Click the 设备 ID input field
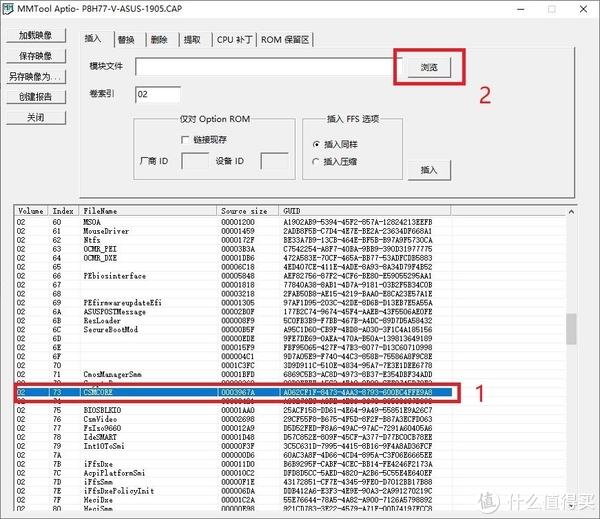This screenshot has width=600, height=519. [x=274, y=161]
